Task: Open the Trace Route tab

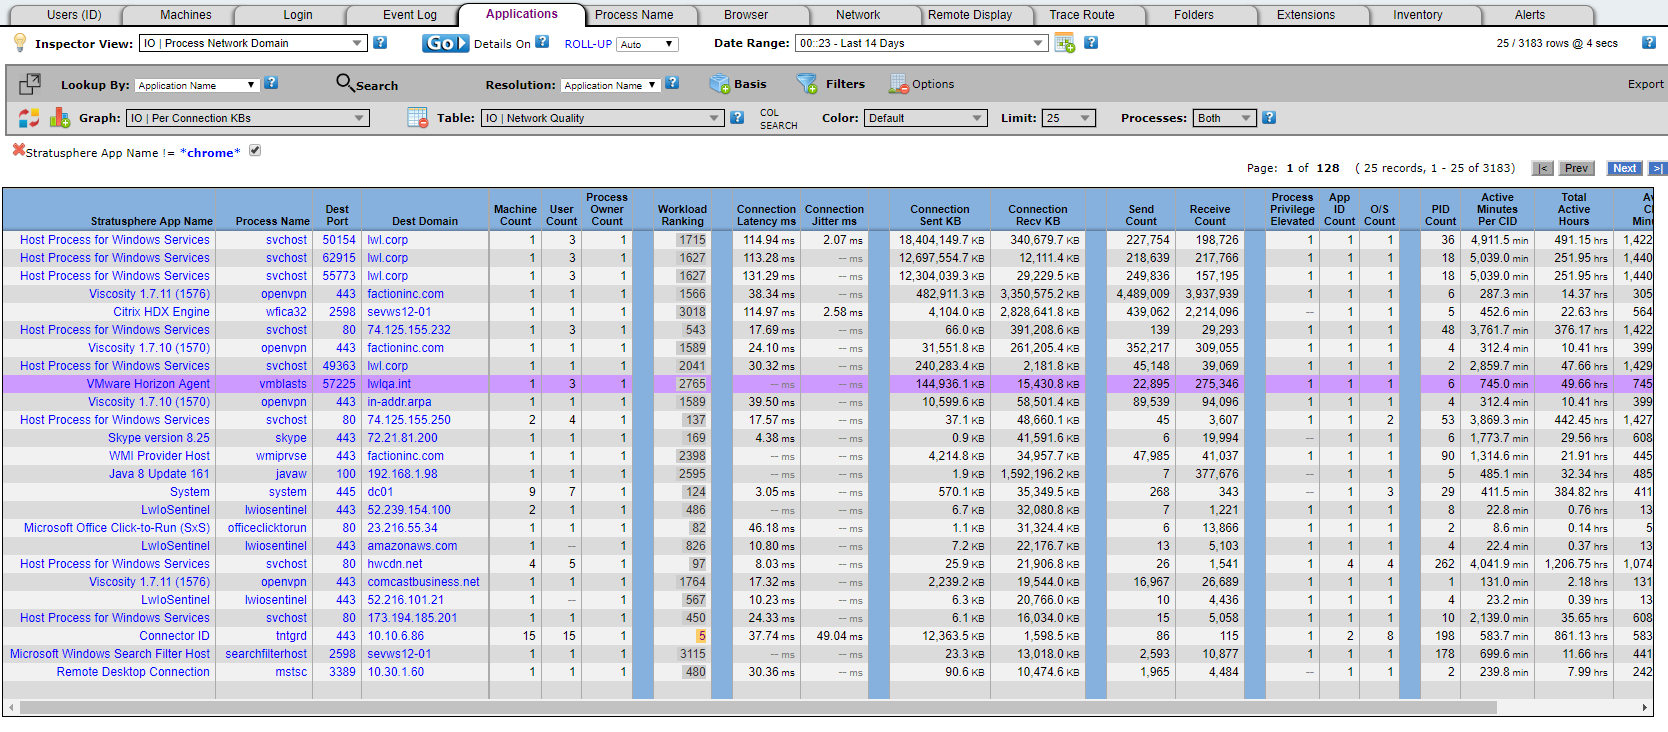Action: (x=1082, y=15)
